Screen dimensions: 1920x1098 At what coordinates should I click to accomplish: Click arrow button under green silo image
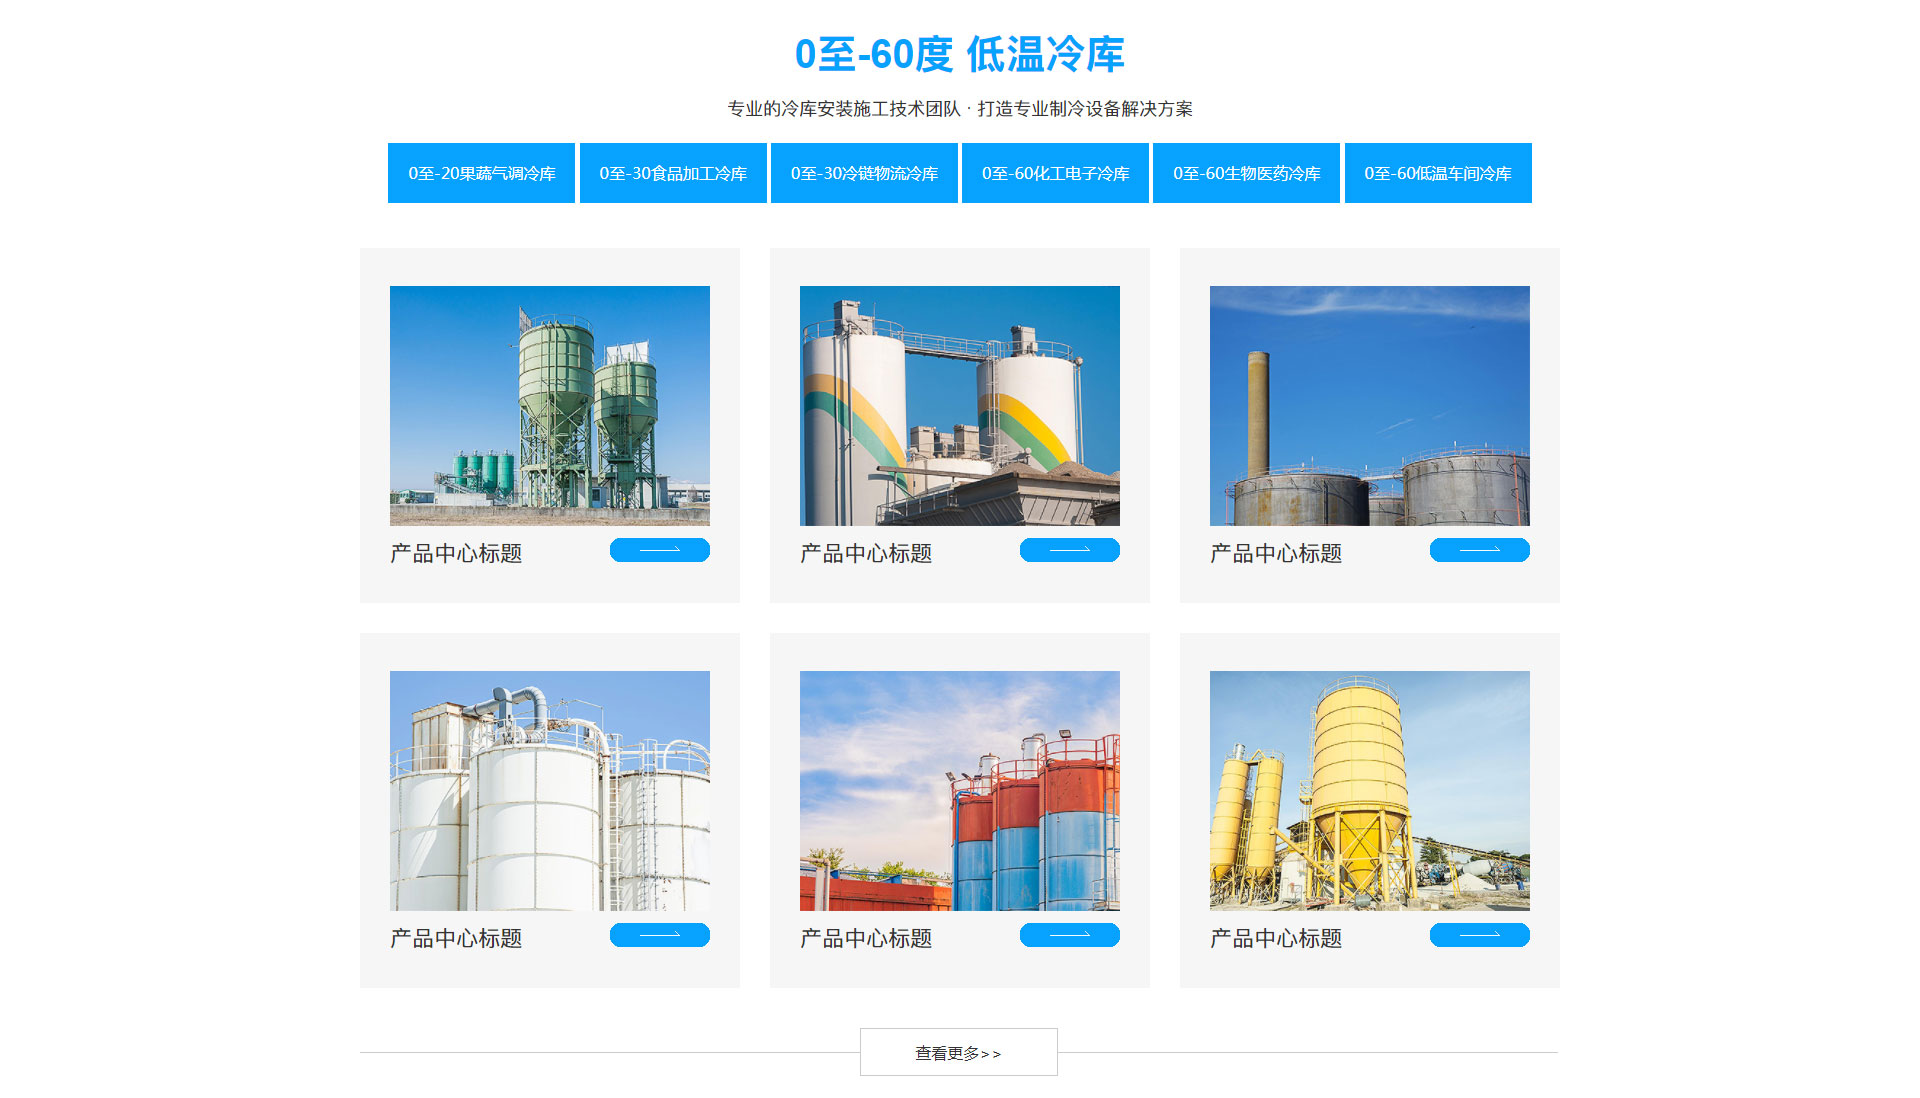point(659,550)
